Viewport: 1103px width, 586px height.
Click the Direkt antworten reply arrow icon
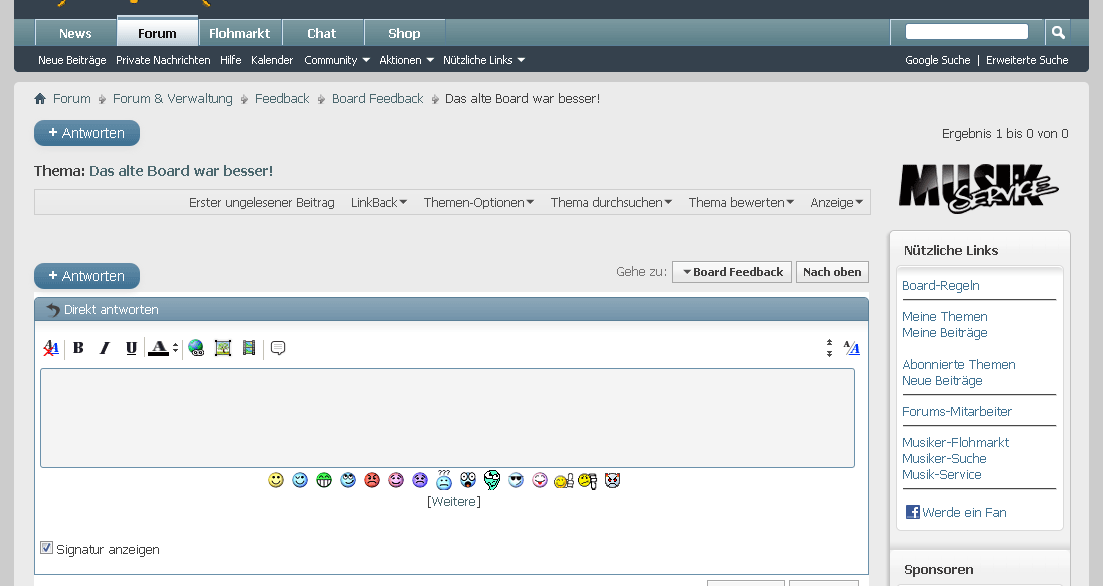[52, 310]
